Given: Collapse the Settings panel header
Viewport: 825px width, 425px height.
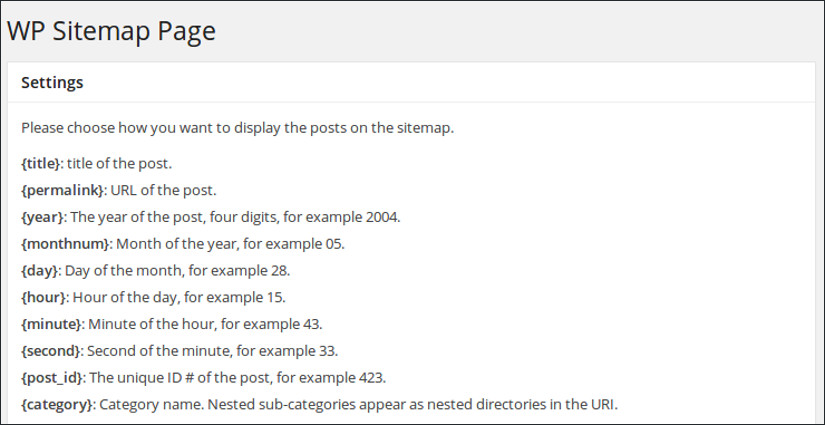Looking at the screenshot, I should click(x=52, y=83).
